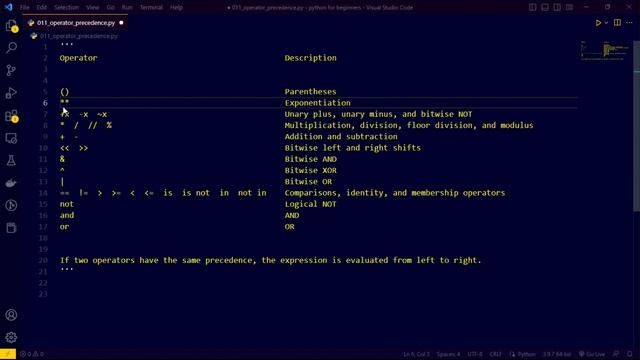The width and height of the screenshot is (640, 360).
Task: Open the bottom-most sidebar view icon above Accounts
Action: [x=11, y=228]
